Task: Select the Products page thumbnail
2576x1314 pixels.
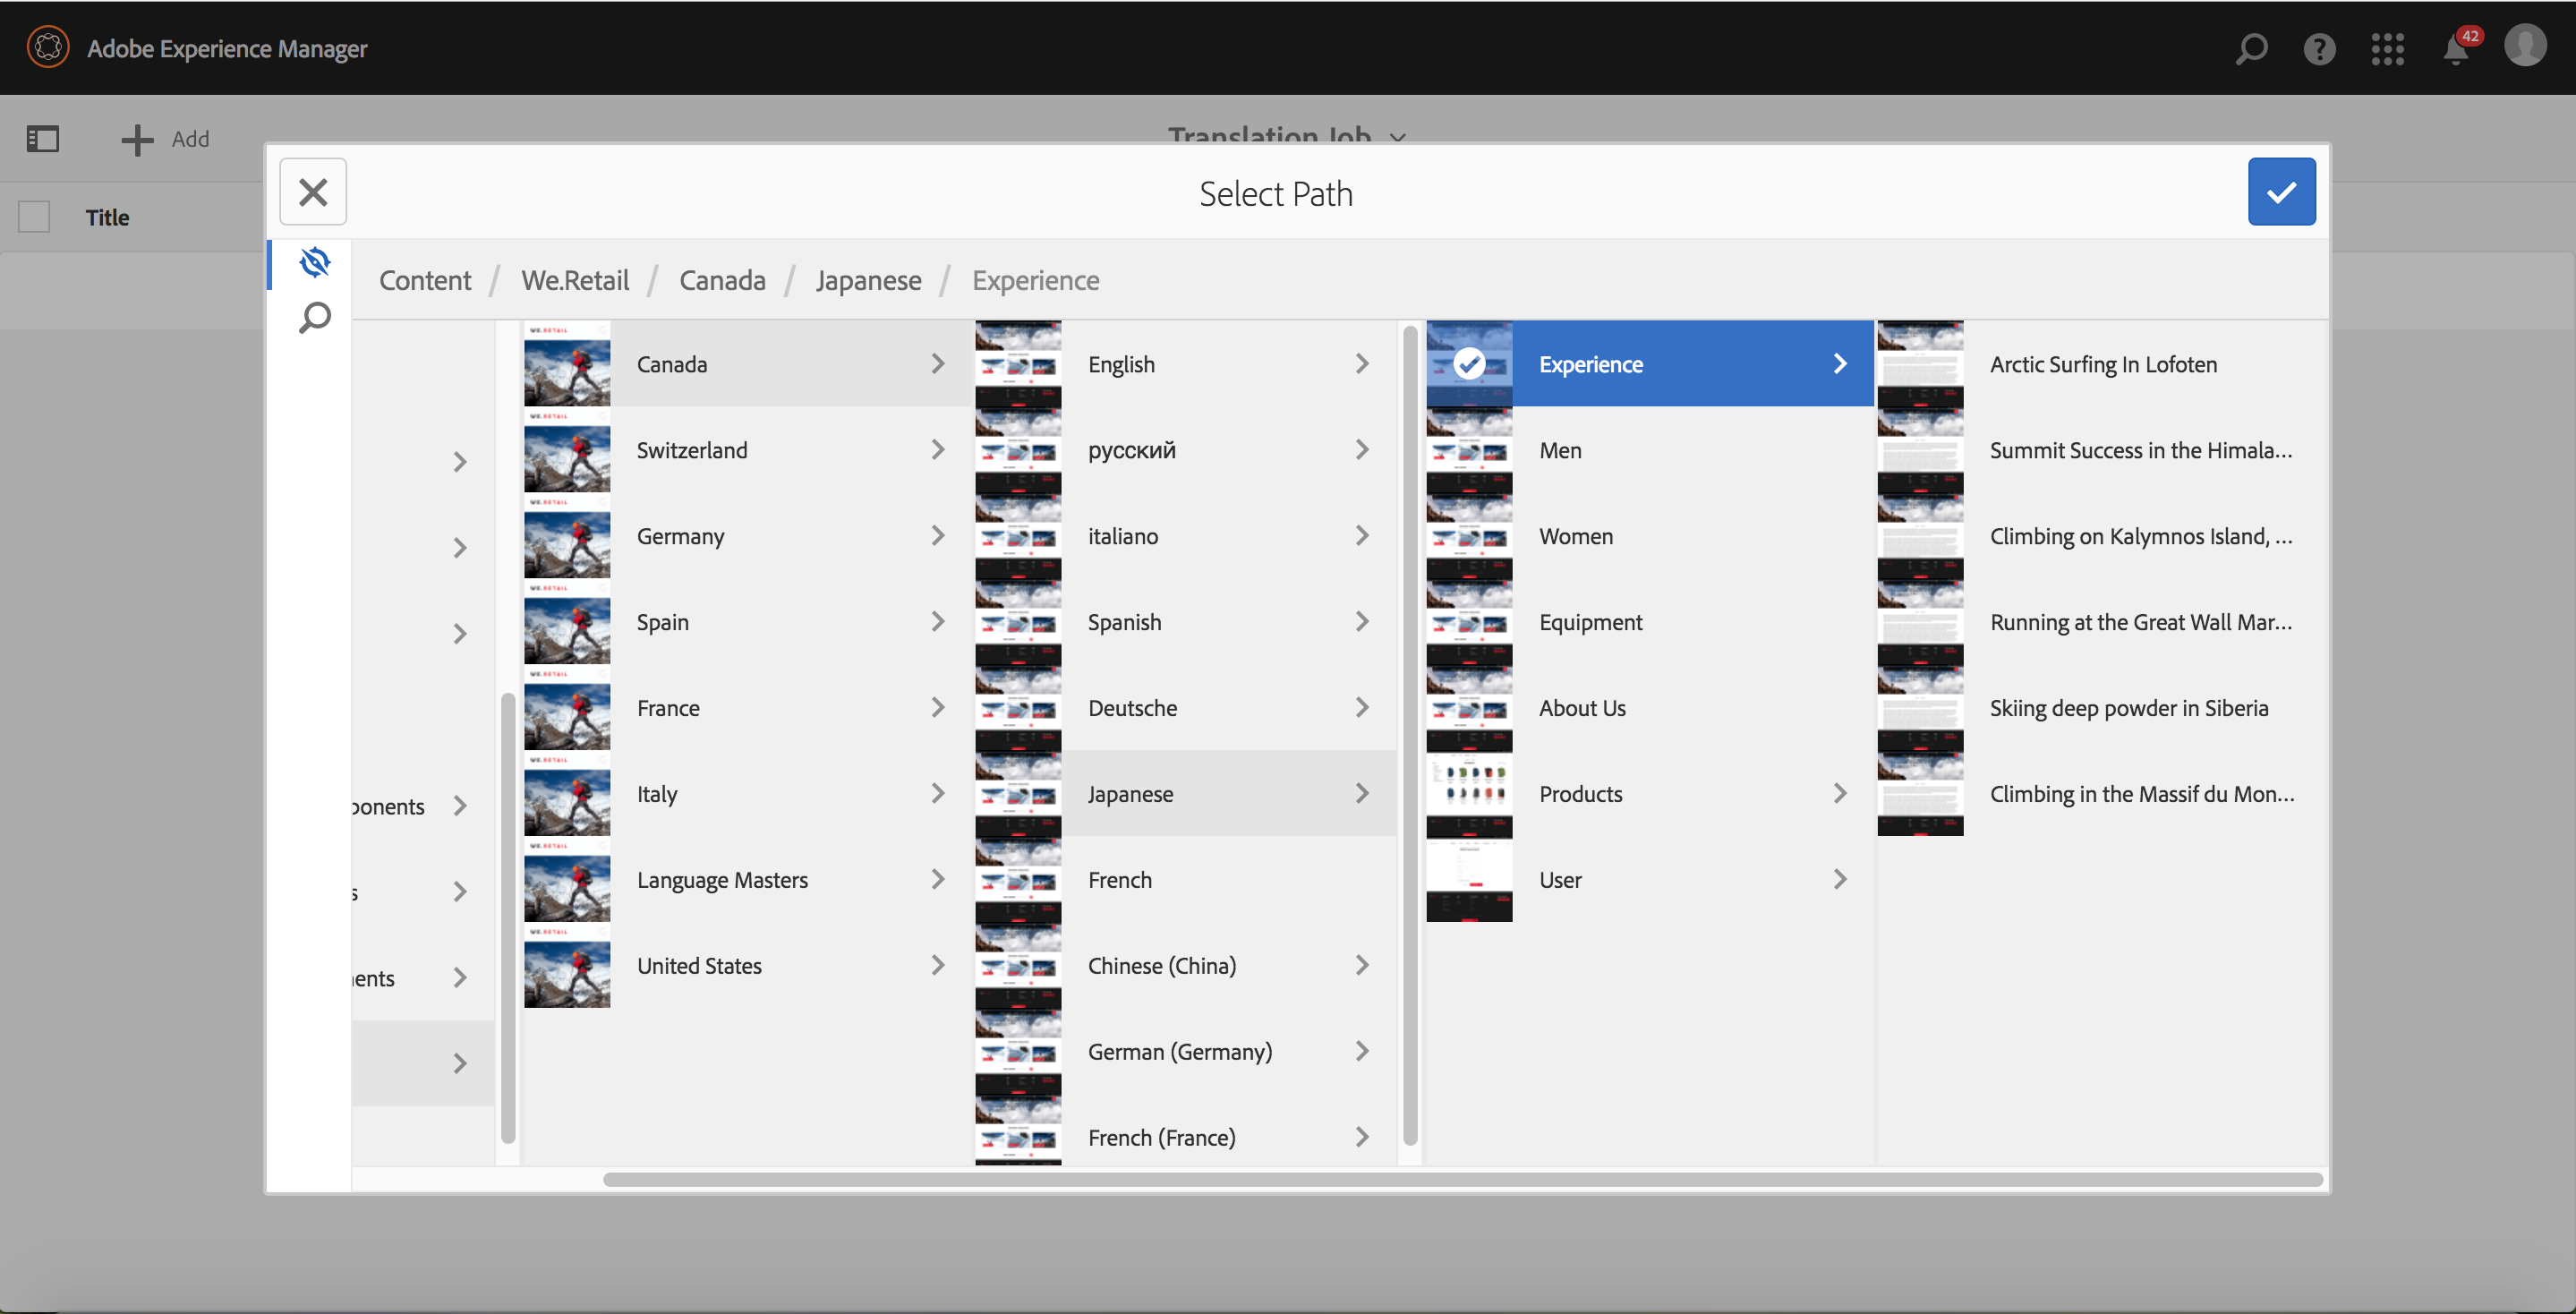Action: pyautogui.click(x=1469, y=793)
